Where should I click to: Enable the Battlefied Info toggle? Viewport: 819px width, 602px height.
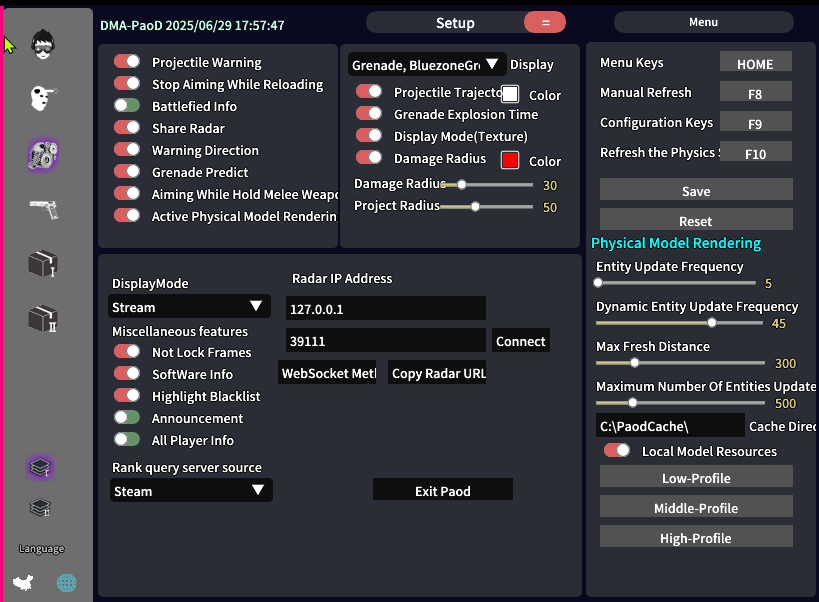127,105
